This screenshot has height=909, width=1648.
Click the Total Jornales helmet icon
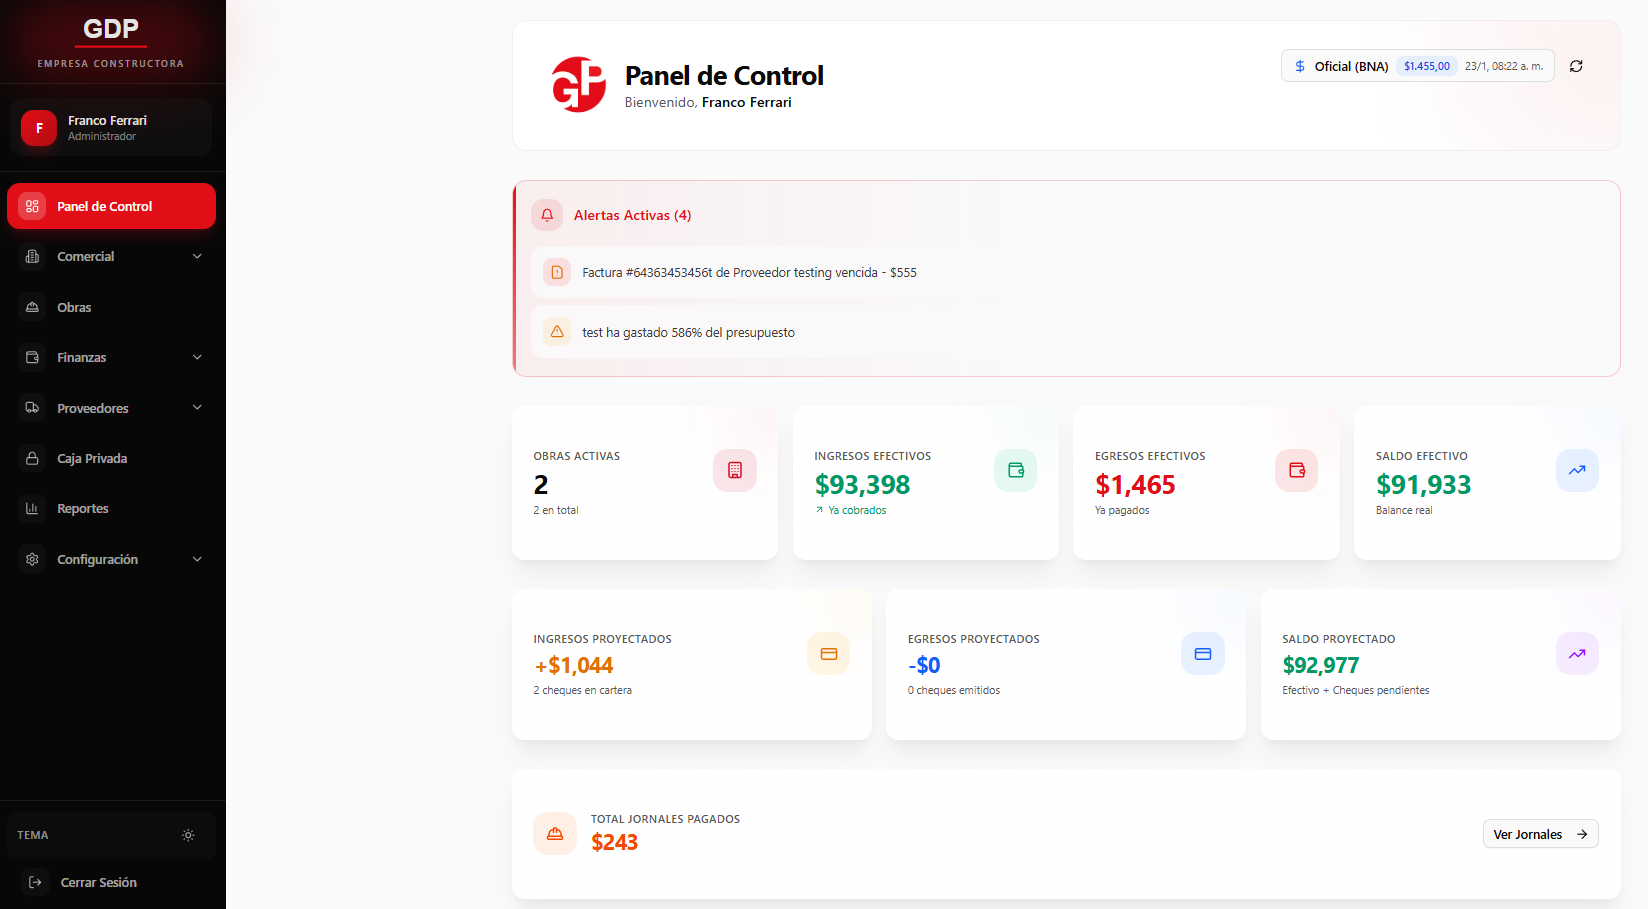555,834
